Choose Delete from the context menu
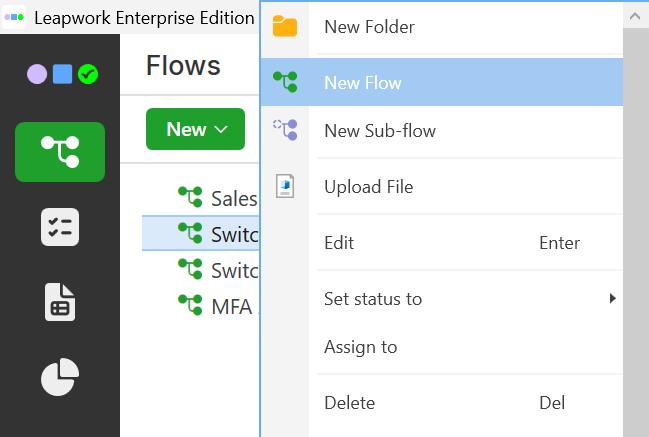 [x=349, y=403]
